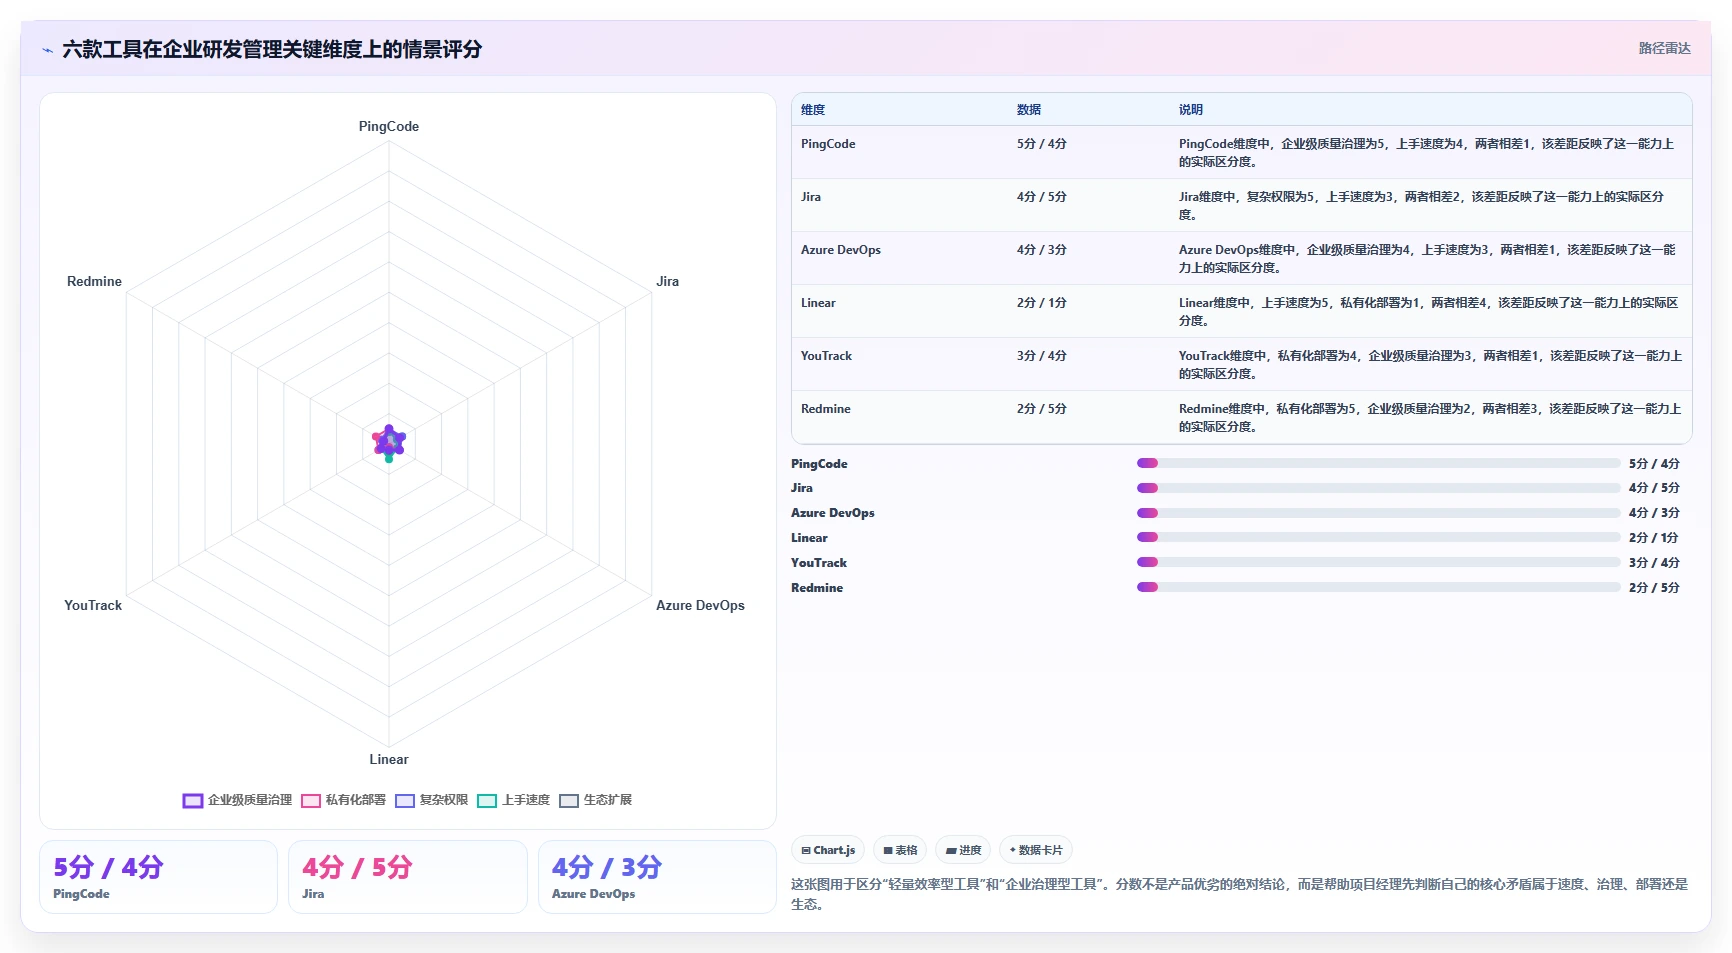Click the 2分 / 1分 value after Linear progress bar
Screen dimensions: 1732x953
(x=1654, y=538)
